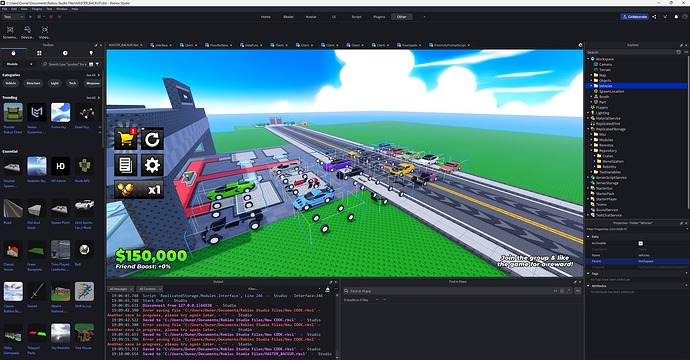Open the Toolbox recent clock tab
The height and width of the screenshot is (360, 690).
click(65, 53)
